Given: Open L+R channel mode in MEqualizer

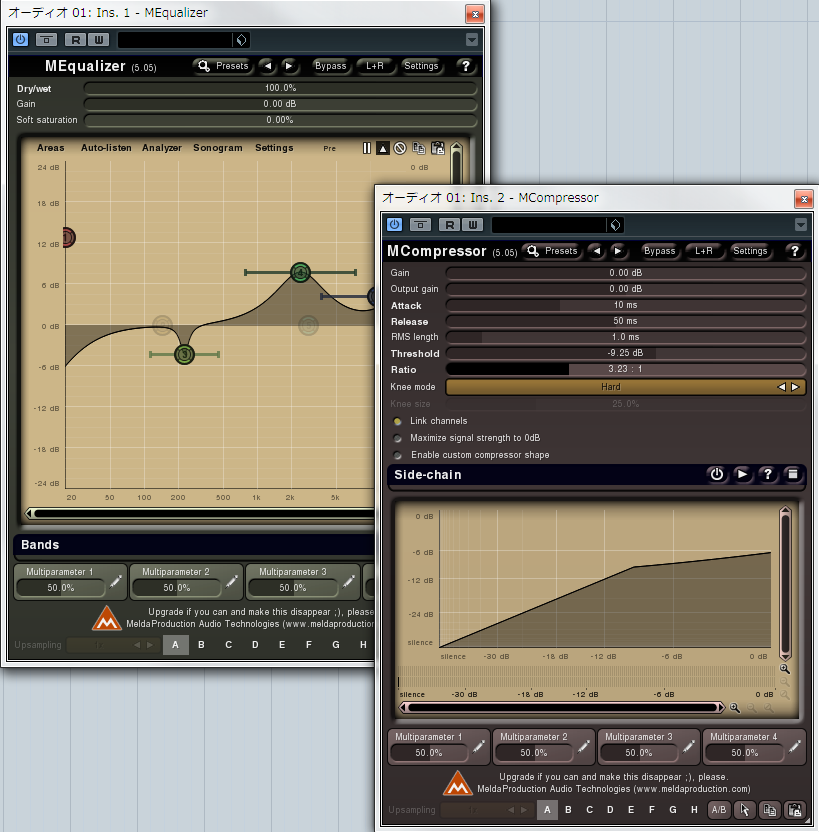Looking at the screenshot, I should click(x=375, y=66).
